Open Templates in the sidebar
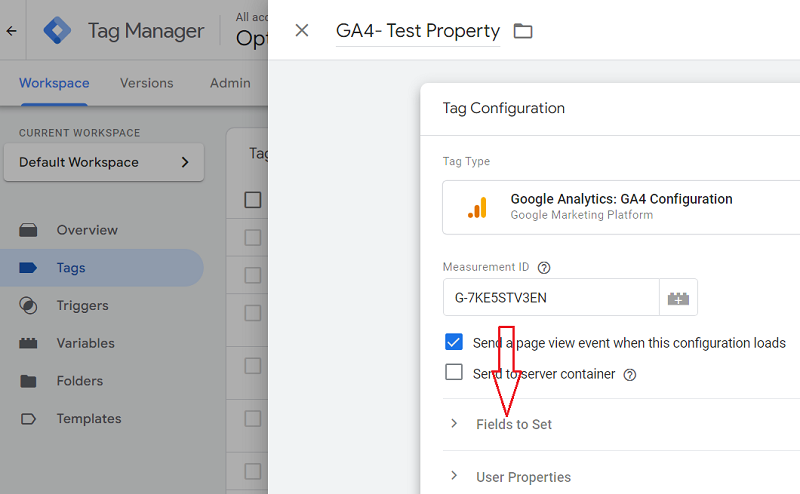 pyautogui.click(x=89, y=419)
